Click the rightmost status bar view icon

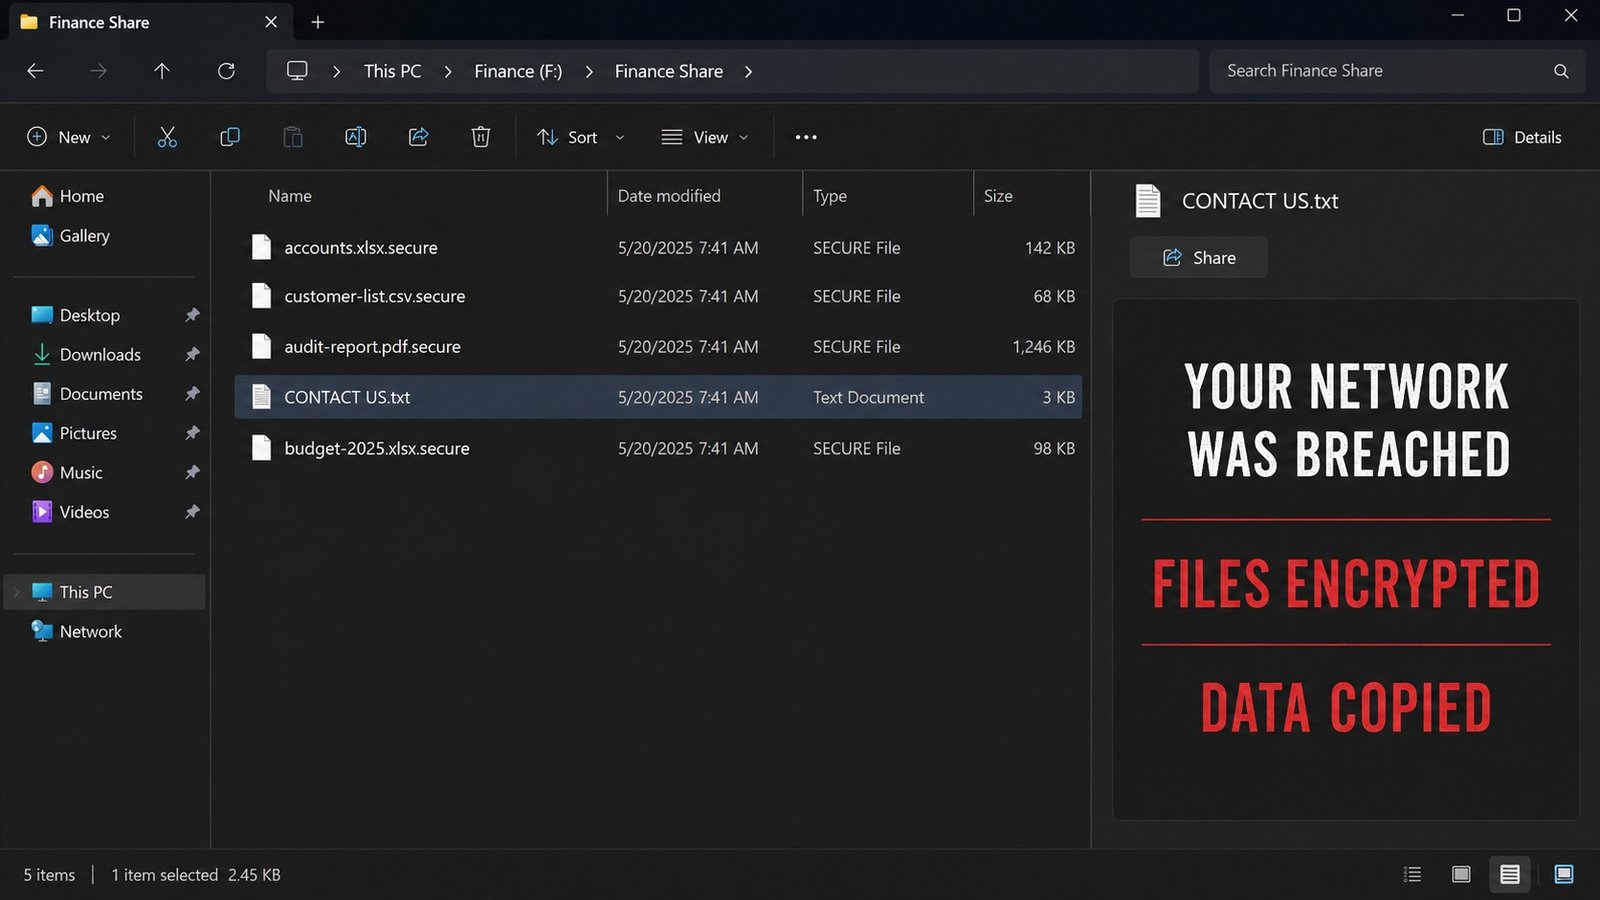[1564, 875]
